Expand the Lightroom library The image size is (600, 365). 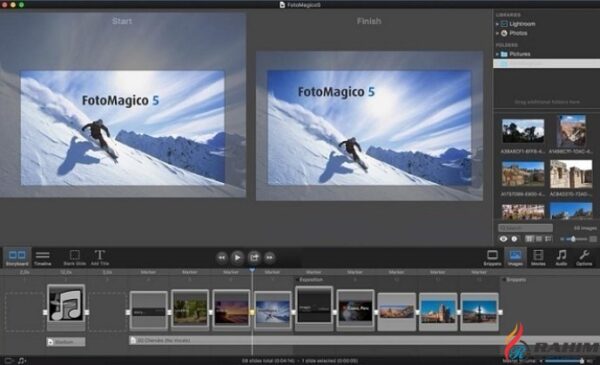(497, 24)
